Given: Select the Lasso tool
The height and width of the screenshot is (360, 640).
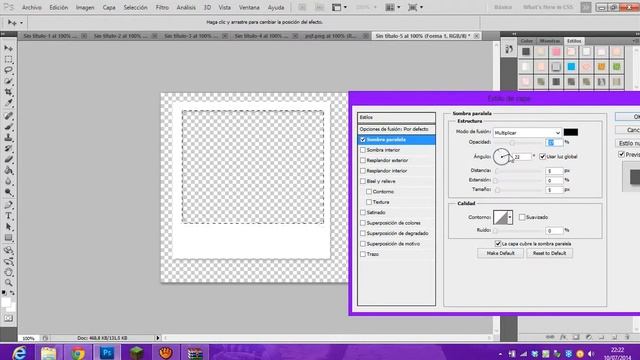Looking at the screenshot, I should click(x=8, y=70).
